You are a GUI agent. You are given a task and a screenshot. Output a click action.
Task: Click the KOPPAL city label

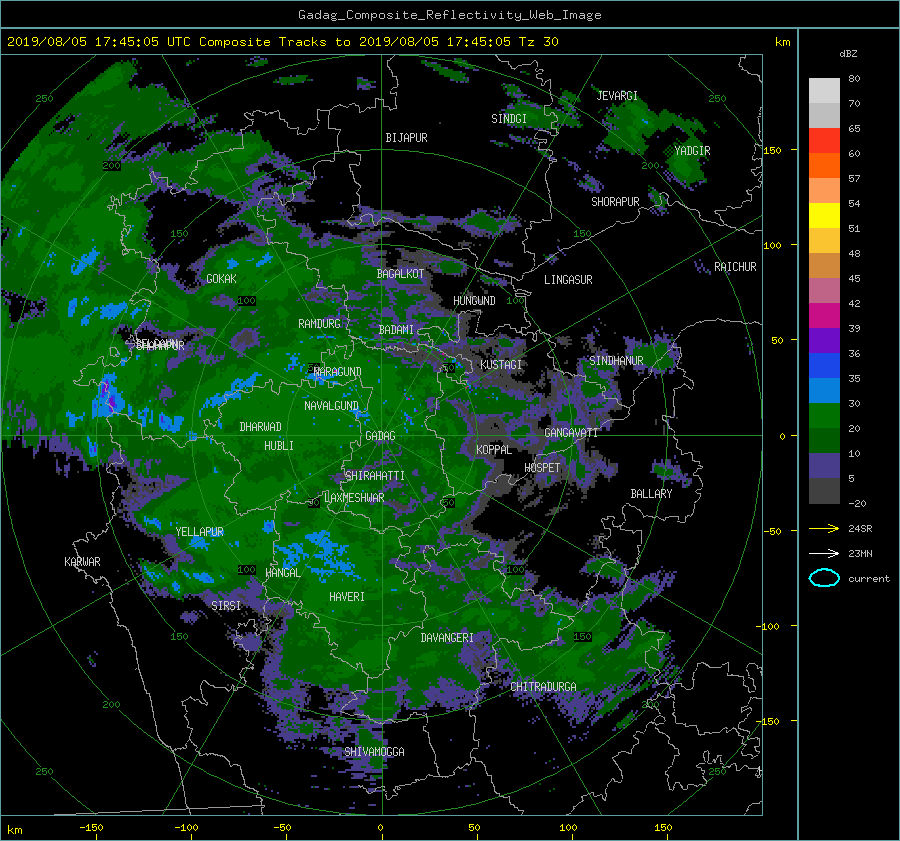(x=494, y=450)
